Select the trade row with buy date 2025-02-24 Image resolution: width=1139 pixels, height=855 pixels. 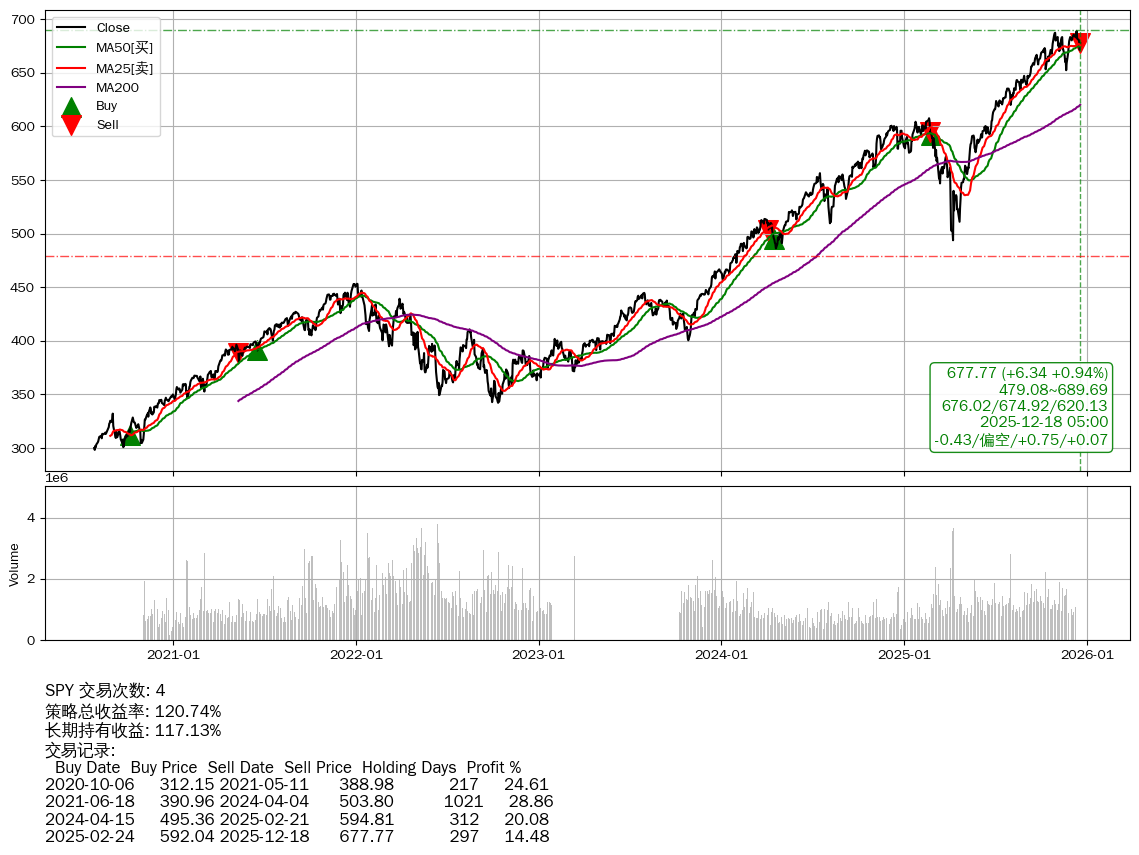click(297, 836)
